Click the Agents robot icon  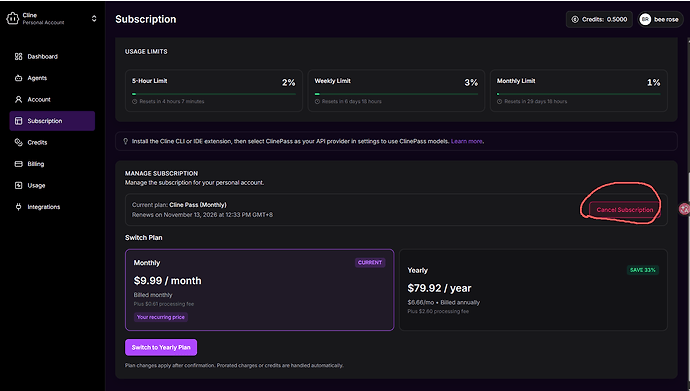click(x=18, y=78)
